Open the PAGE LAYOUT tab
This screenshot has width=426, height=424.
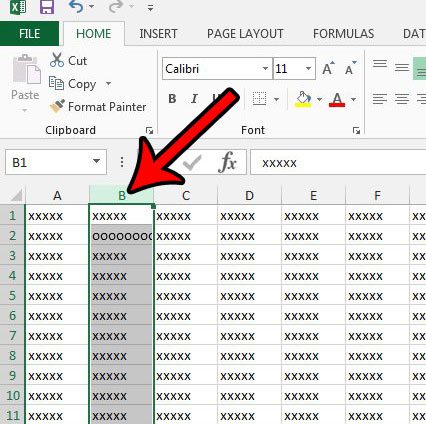245,34
